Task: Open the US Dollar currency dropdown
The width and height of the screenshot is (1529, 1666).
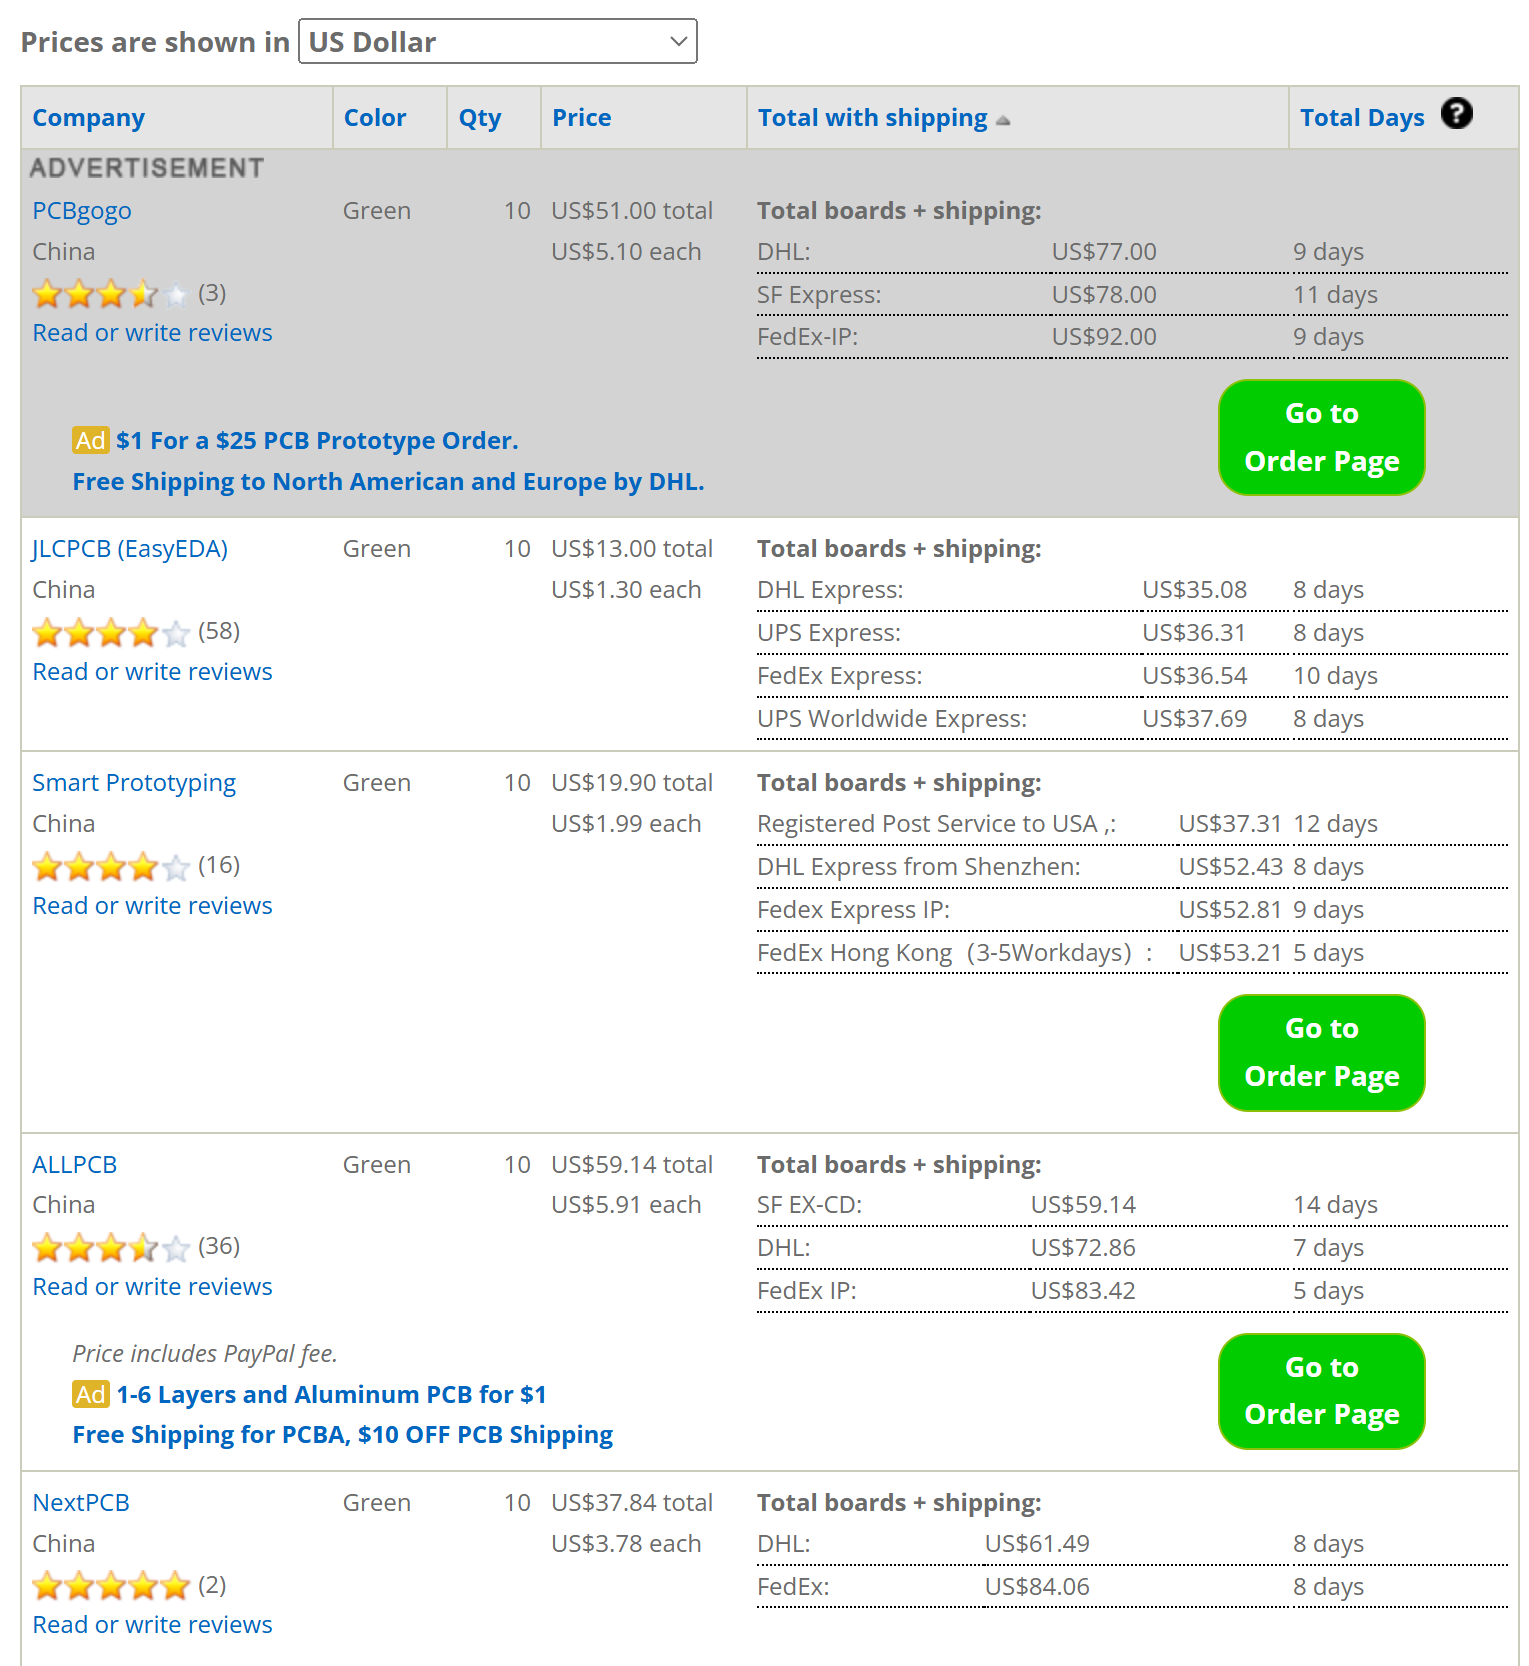Action: coord(498,42)
